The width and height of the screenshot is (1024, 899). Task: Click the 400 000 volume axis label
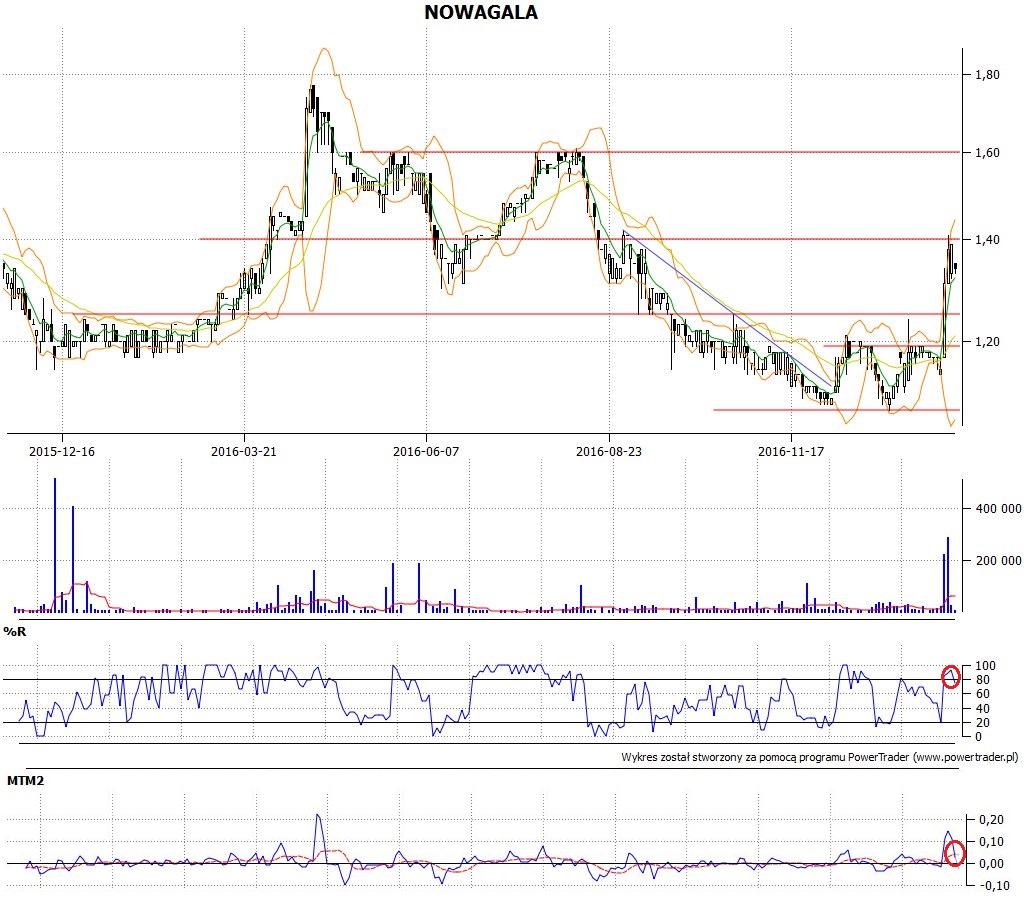click(x=998, y=509)
